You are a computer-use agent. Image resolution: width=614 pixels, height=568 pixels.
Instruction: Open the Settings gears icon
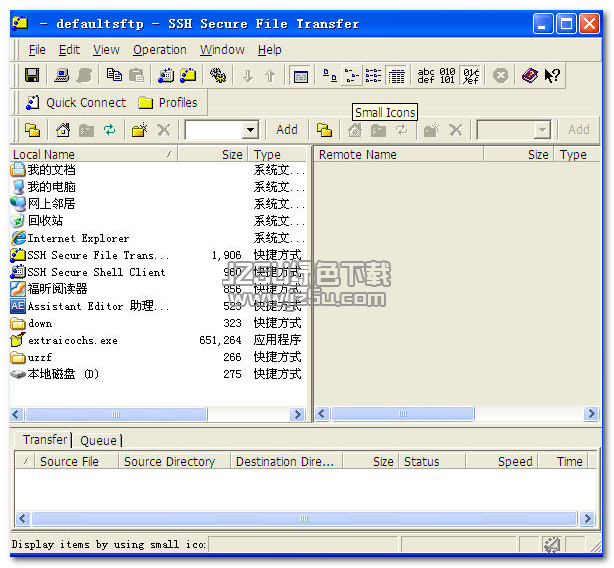point(218,75)
